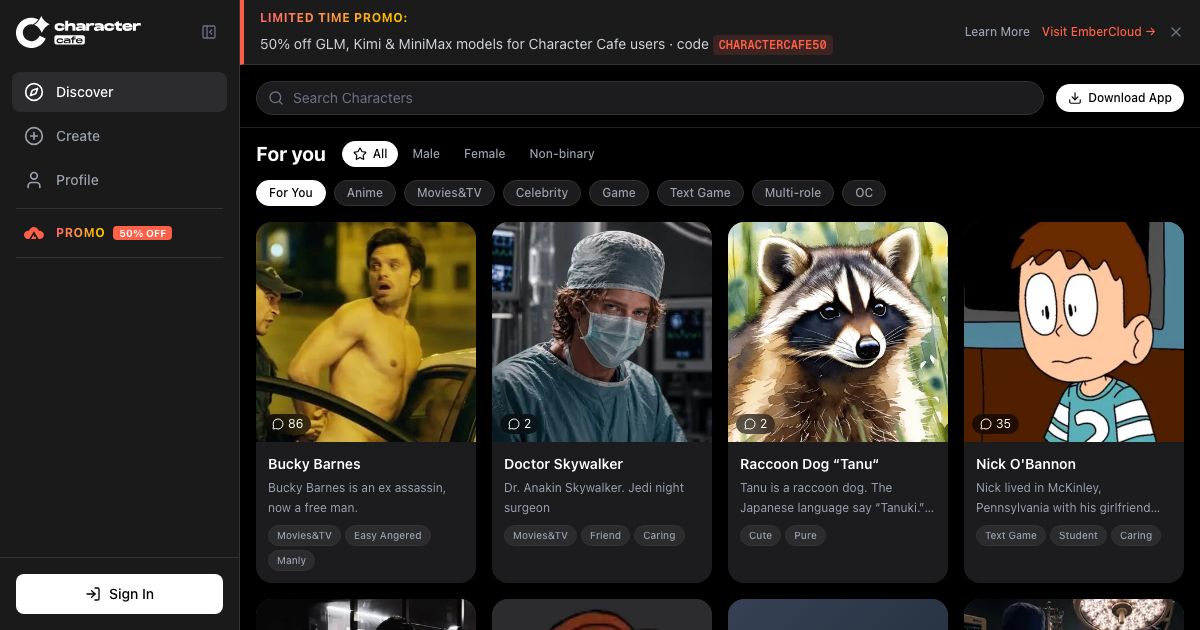The height and width of the screenshot is (630, 1200).
Task: Switch to the Movies&TV category
Action: 449,193
